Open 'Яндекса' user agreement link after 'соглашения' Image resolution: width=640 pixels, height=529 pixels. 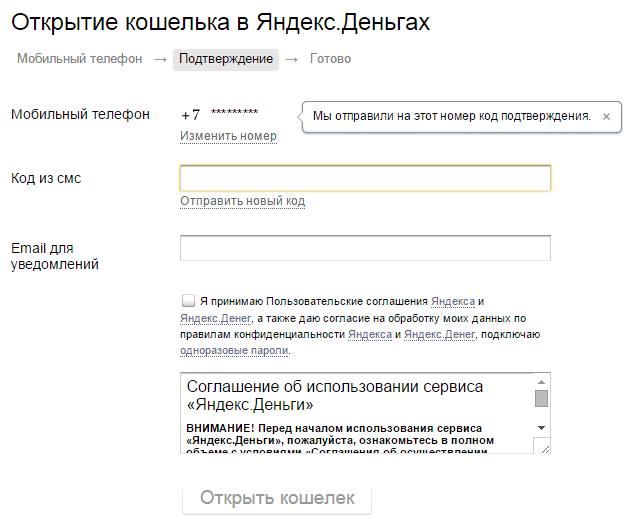click(453, 301)
